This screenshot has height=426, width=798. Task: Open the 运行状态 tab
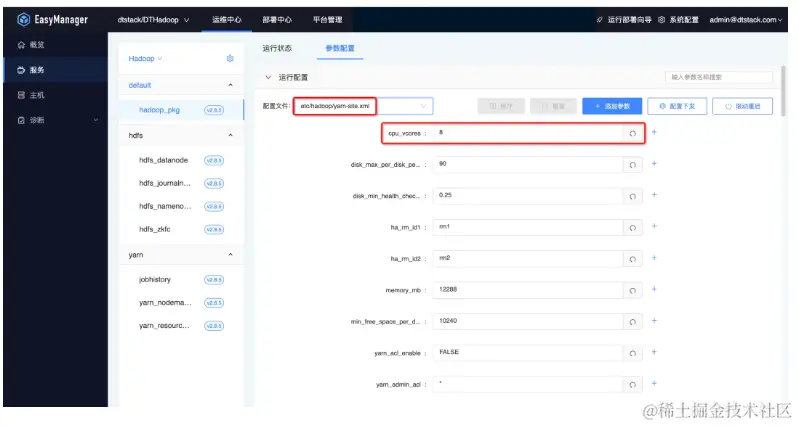click(x=277, y=48)
